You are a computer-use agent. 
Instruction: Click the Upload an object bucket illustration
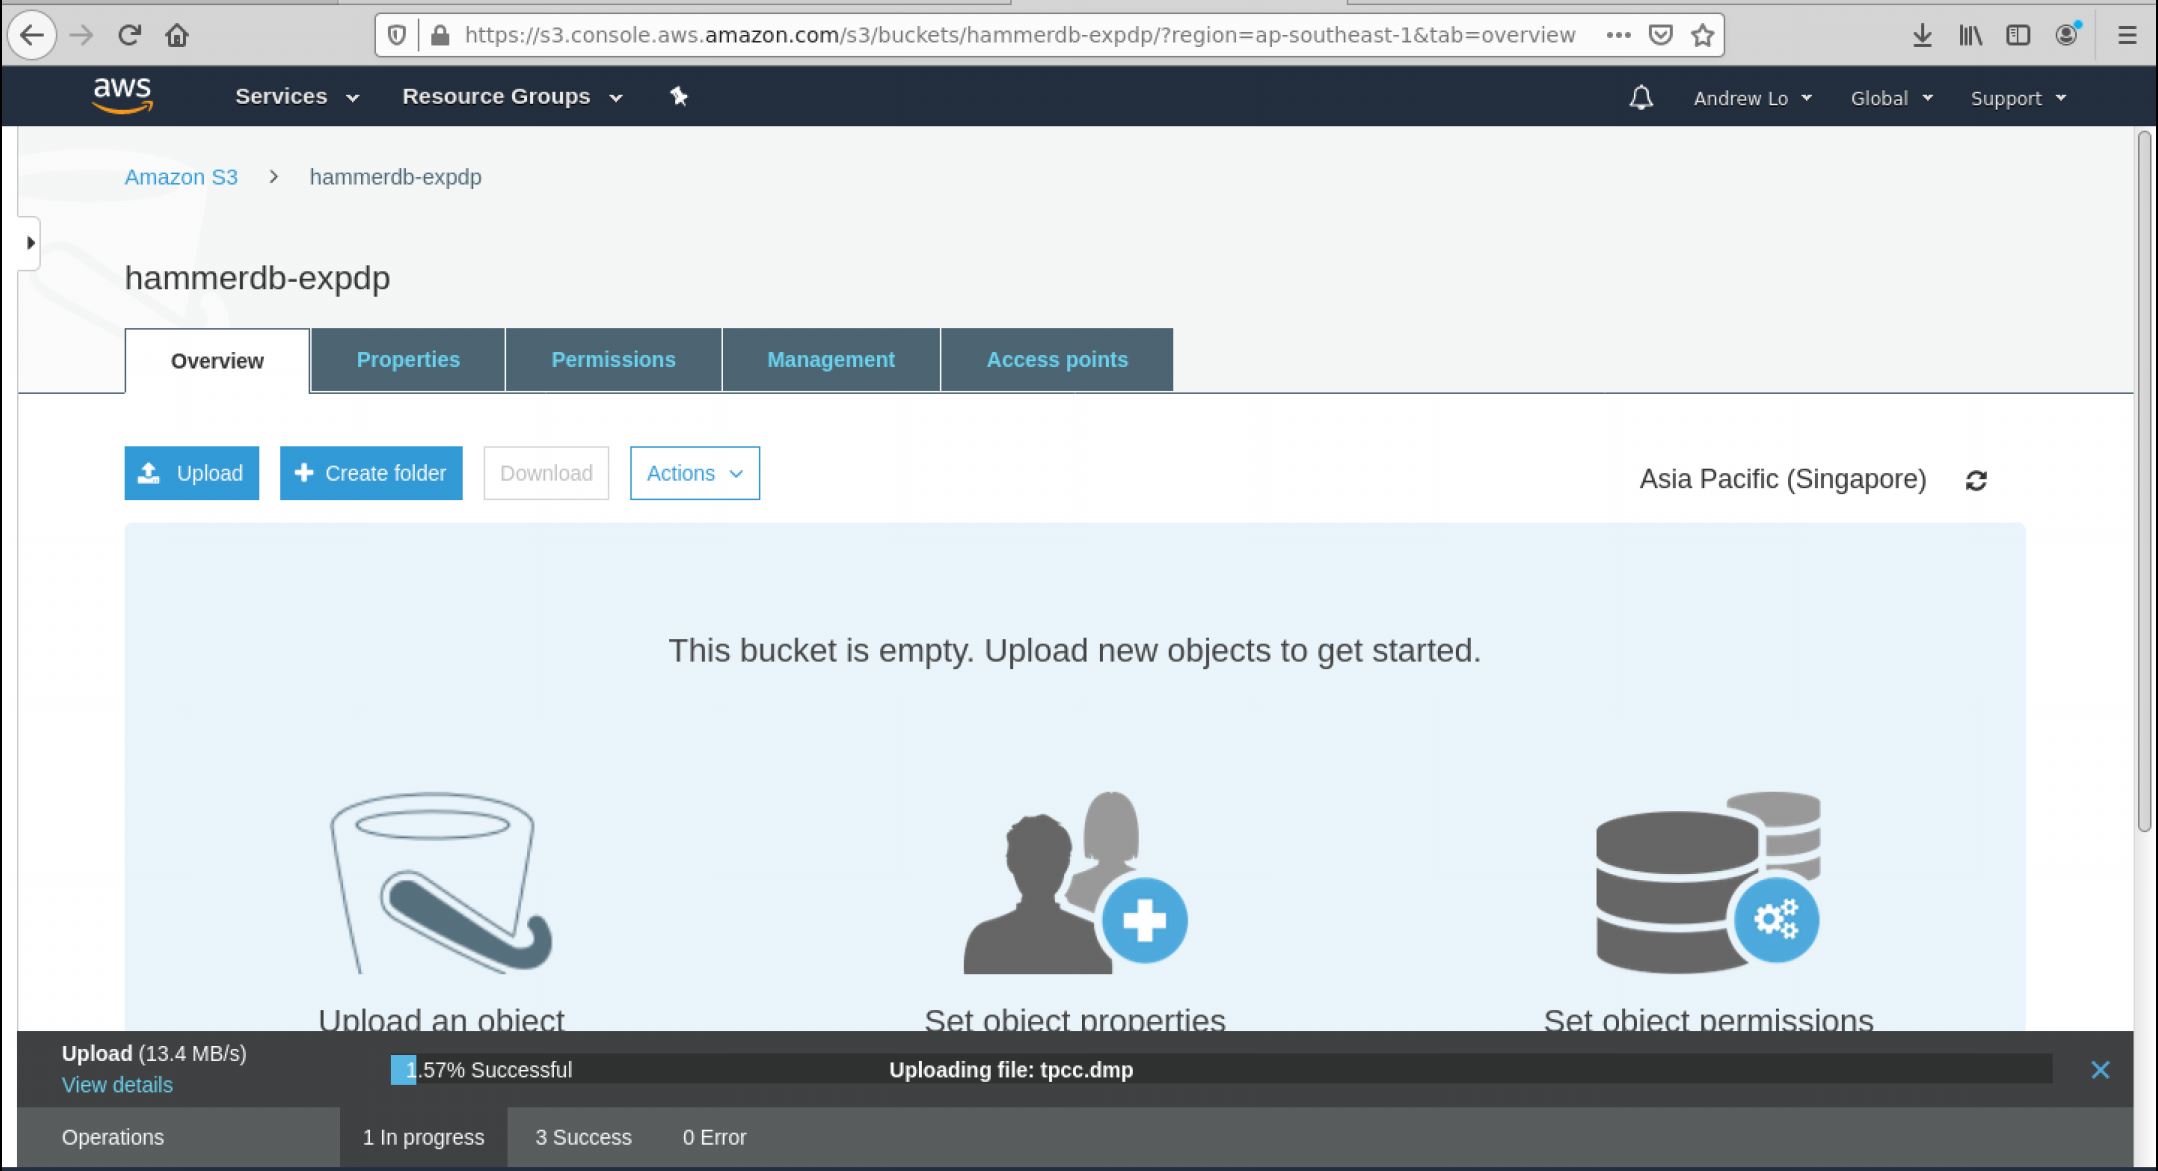click(440, 882)
